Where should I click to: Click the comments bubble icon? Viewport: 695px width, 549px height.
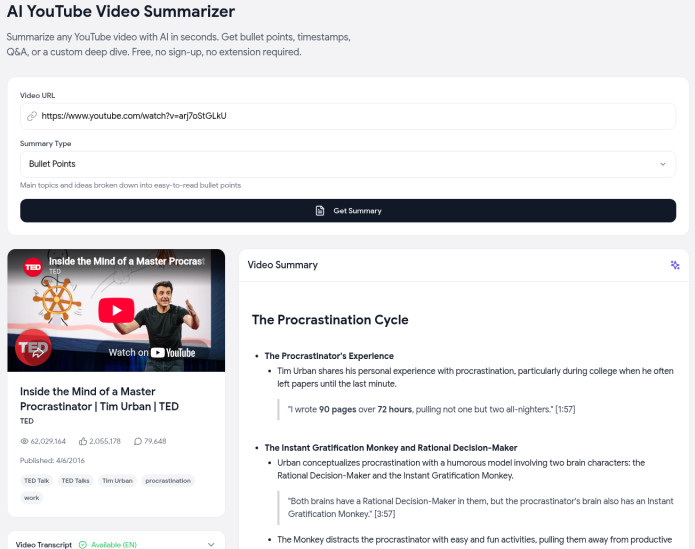[138, 441]
